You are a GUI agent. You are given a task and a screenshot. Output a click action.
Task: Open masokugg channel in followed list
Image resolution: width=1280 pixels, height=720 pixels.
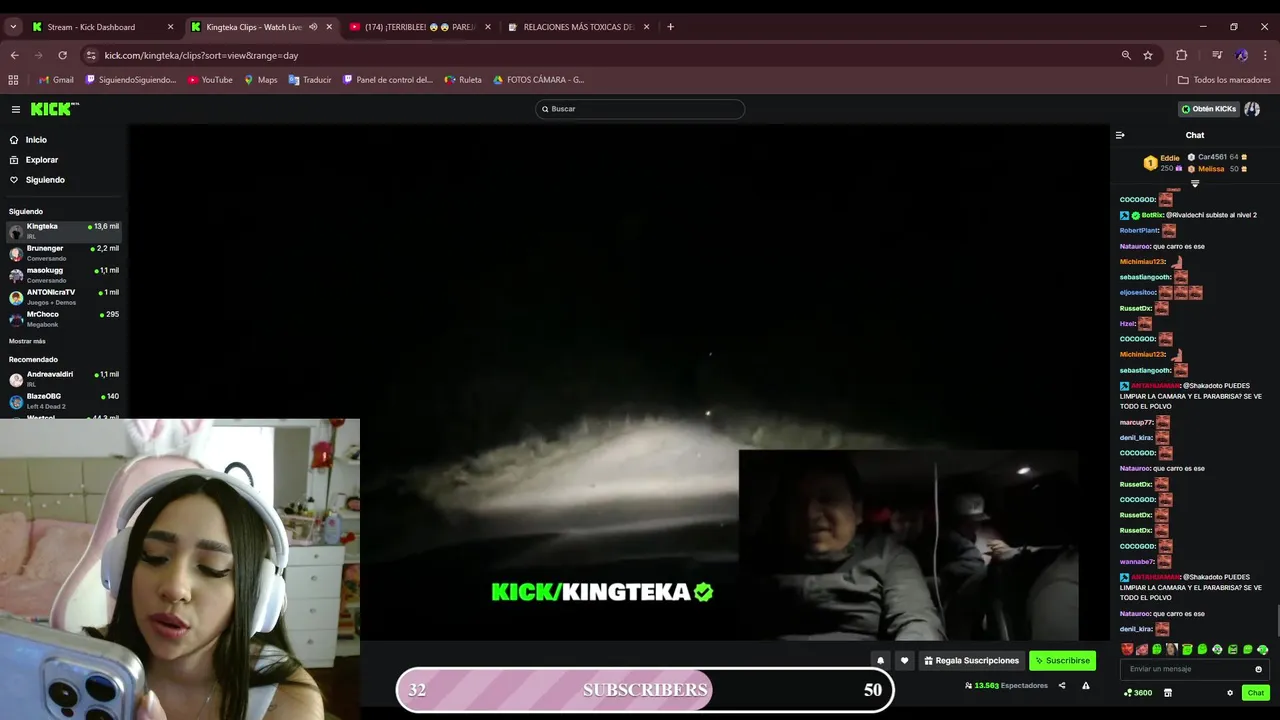coord(64,275)
